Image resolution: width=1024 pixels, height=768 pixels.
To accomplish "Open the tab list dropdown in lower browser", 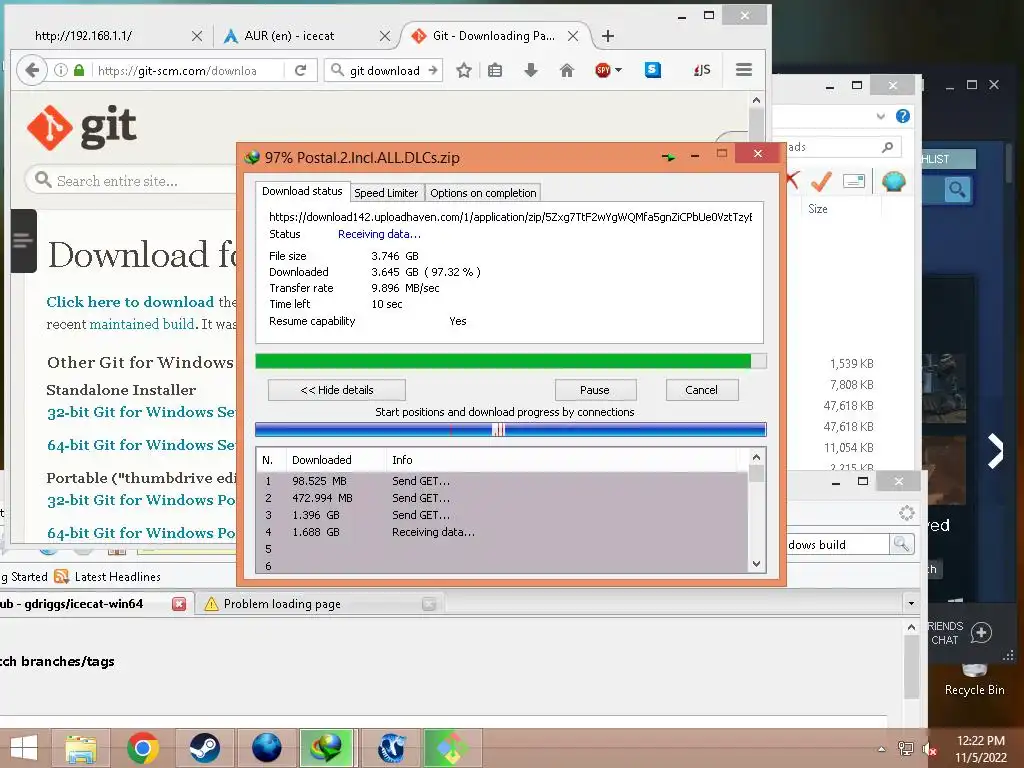I will 912,603.
